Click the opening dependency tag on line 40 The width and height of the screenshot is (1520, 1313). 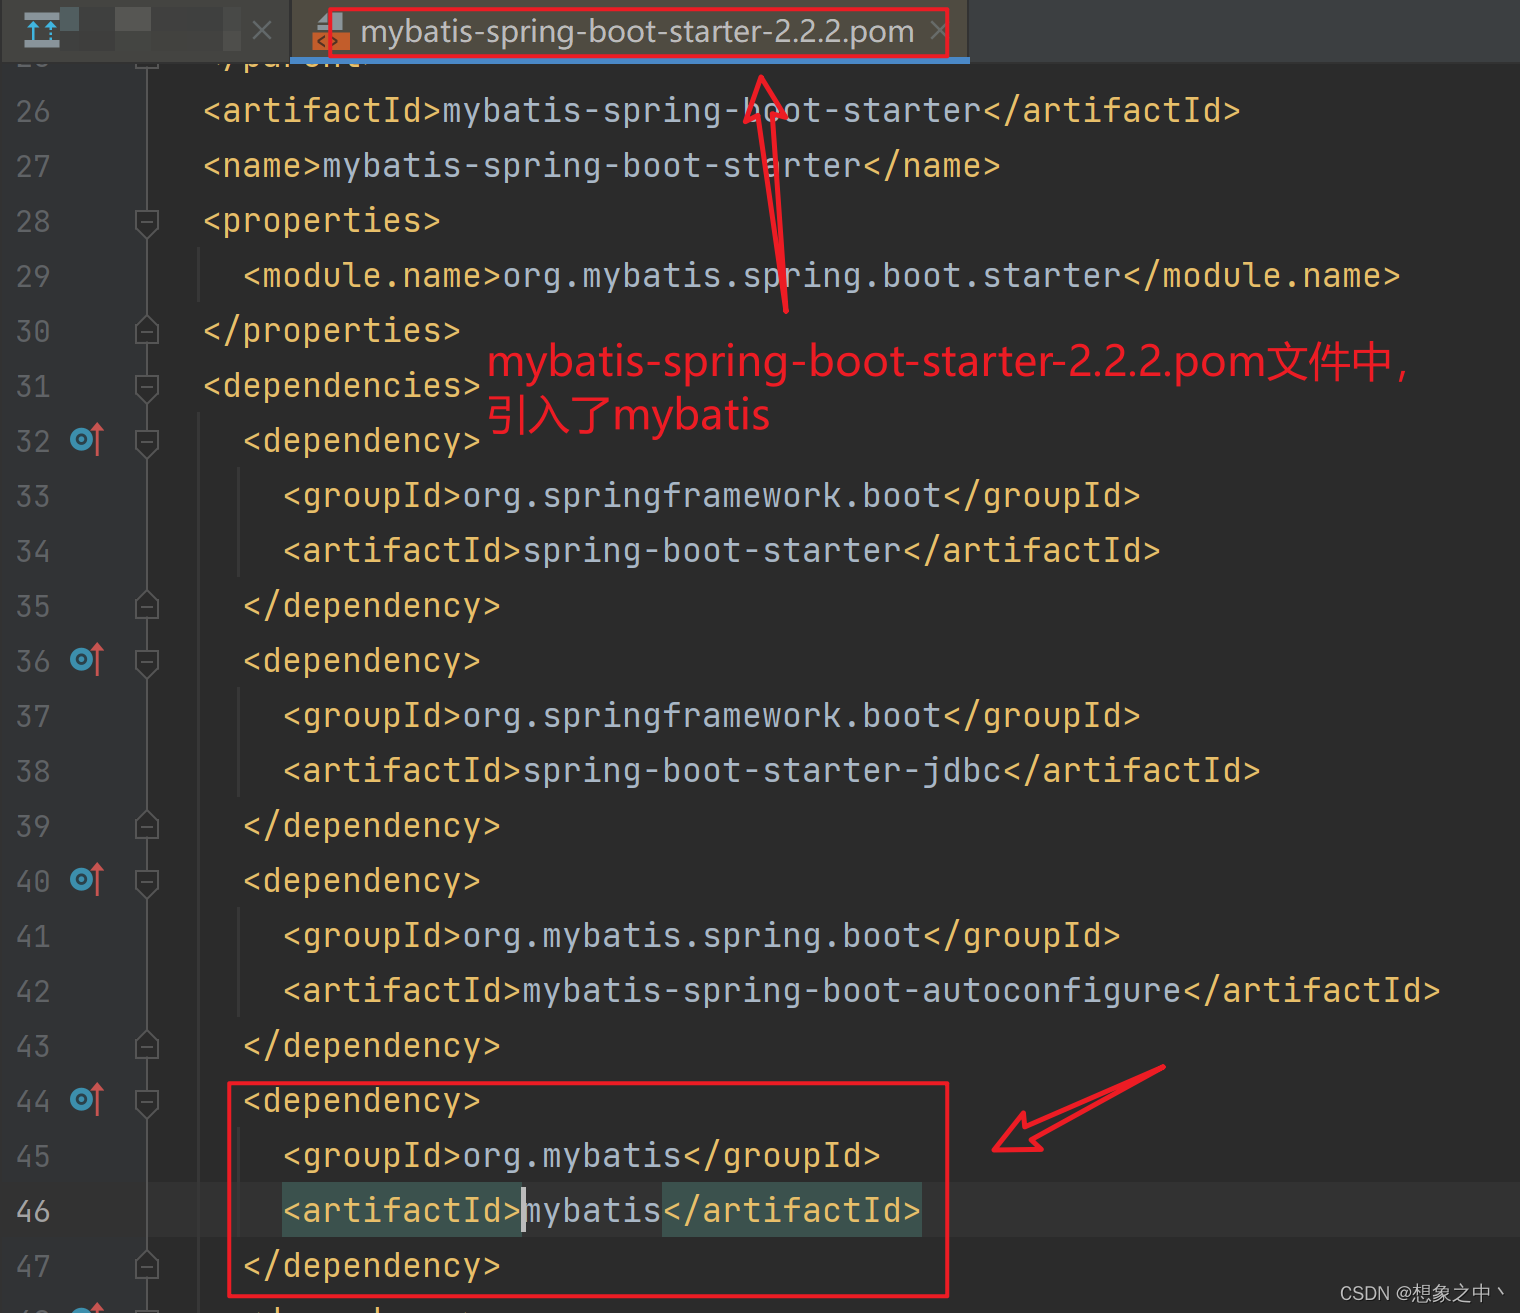click(362, 881)
